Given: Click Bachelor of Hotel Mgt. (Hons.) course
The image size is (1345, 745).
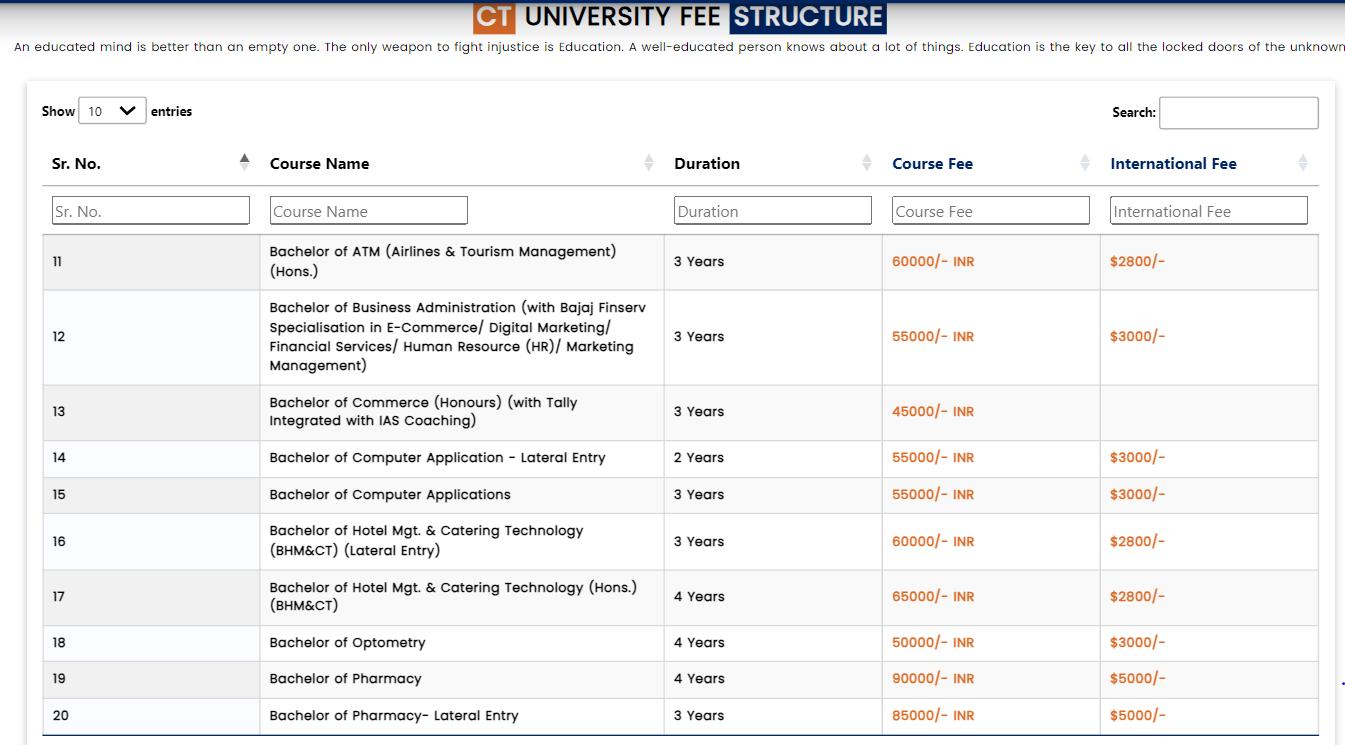Looking at the screenshot, I should (x=453, y=596).
